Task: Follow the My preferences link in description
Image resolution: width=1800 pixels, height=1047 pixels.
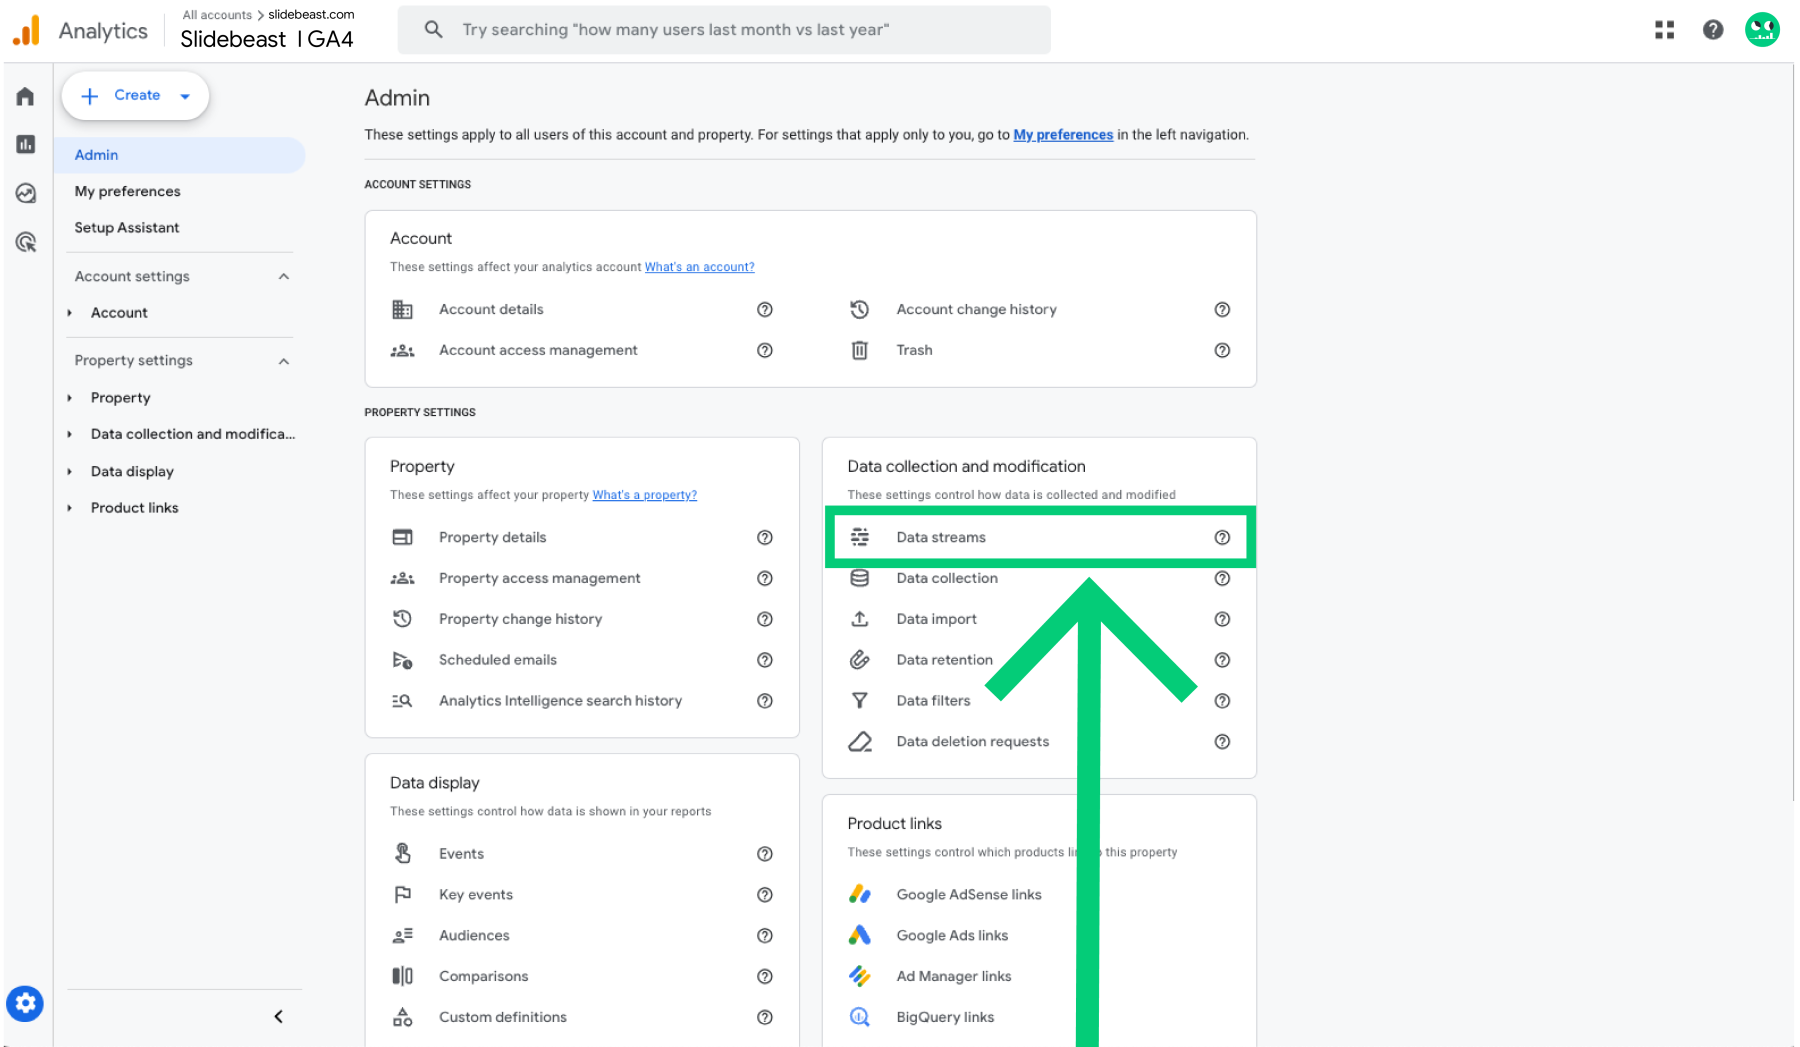Action: 1063,135
